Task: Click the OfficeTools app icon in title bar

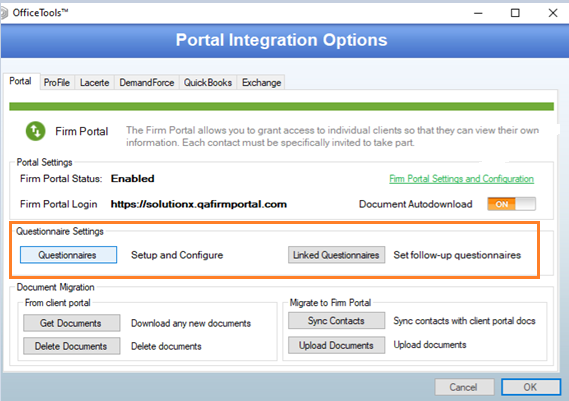Action: click(x=4, y=13)
